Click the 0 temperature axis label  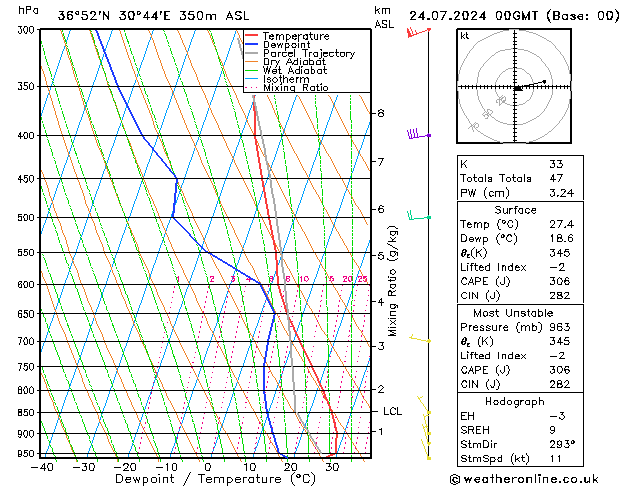click(x=207, y=467)
